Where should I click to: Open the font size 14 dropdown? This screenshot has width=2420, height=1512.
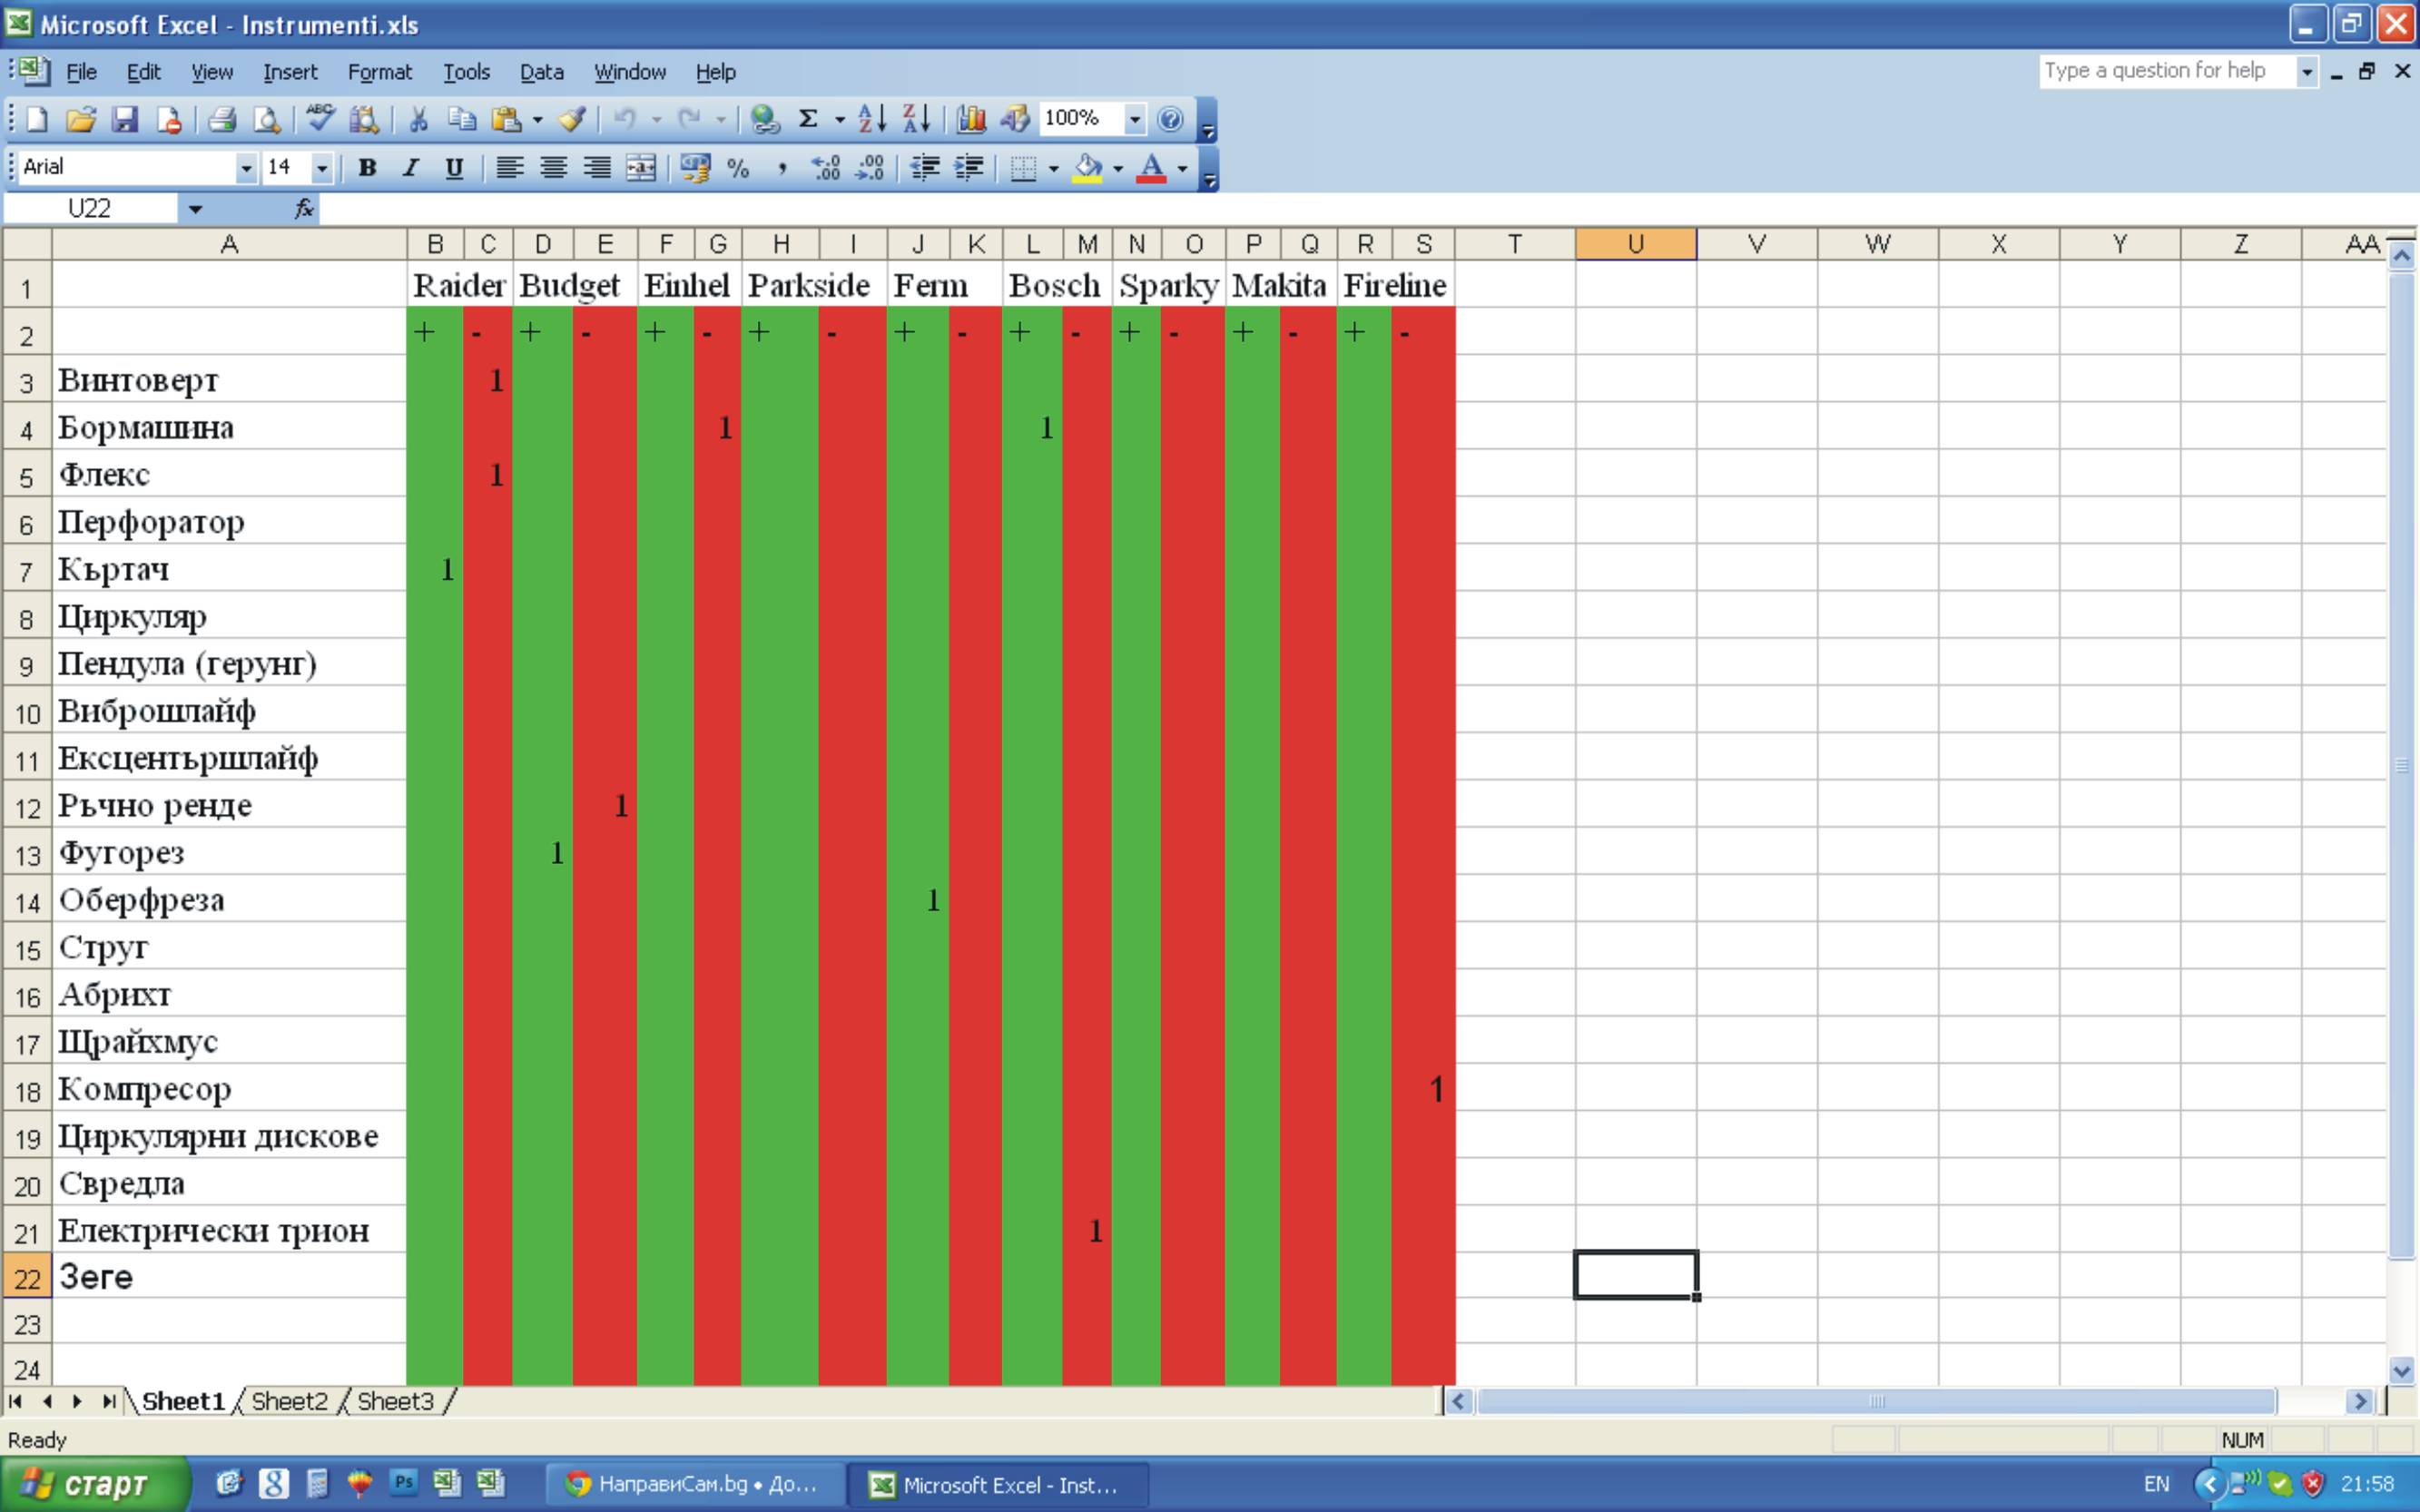(x=321, y=168)
